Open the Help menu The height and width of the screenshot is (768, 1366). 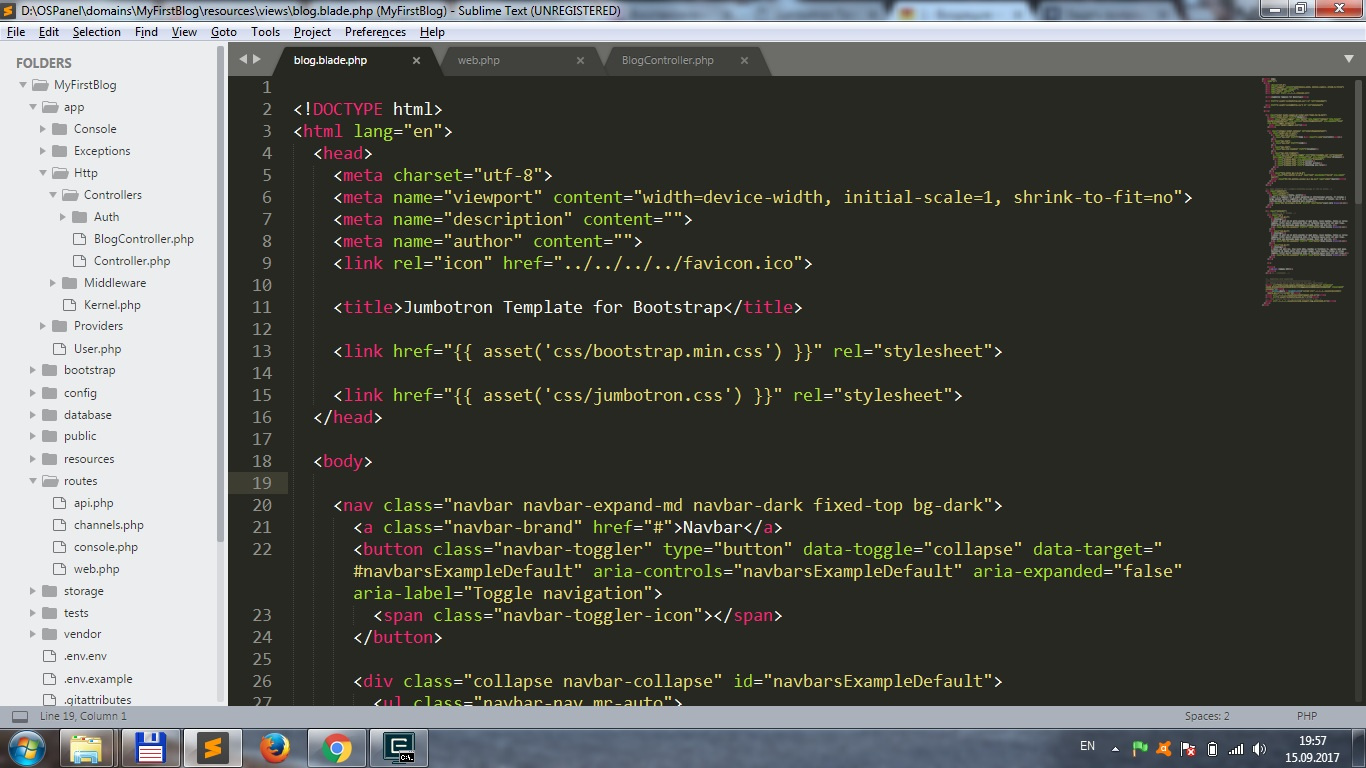432,32
